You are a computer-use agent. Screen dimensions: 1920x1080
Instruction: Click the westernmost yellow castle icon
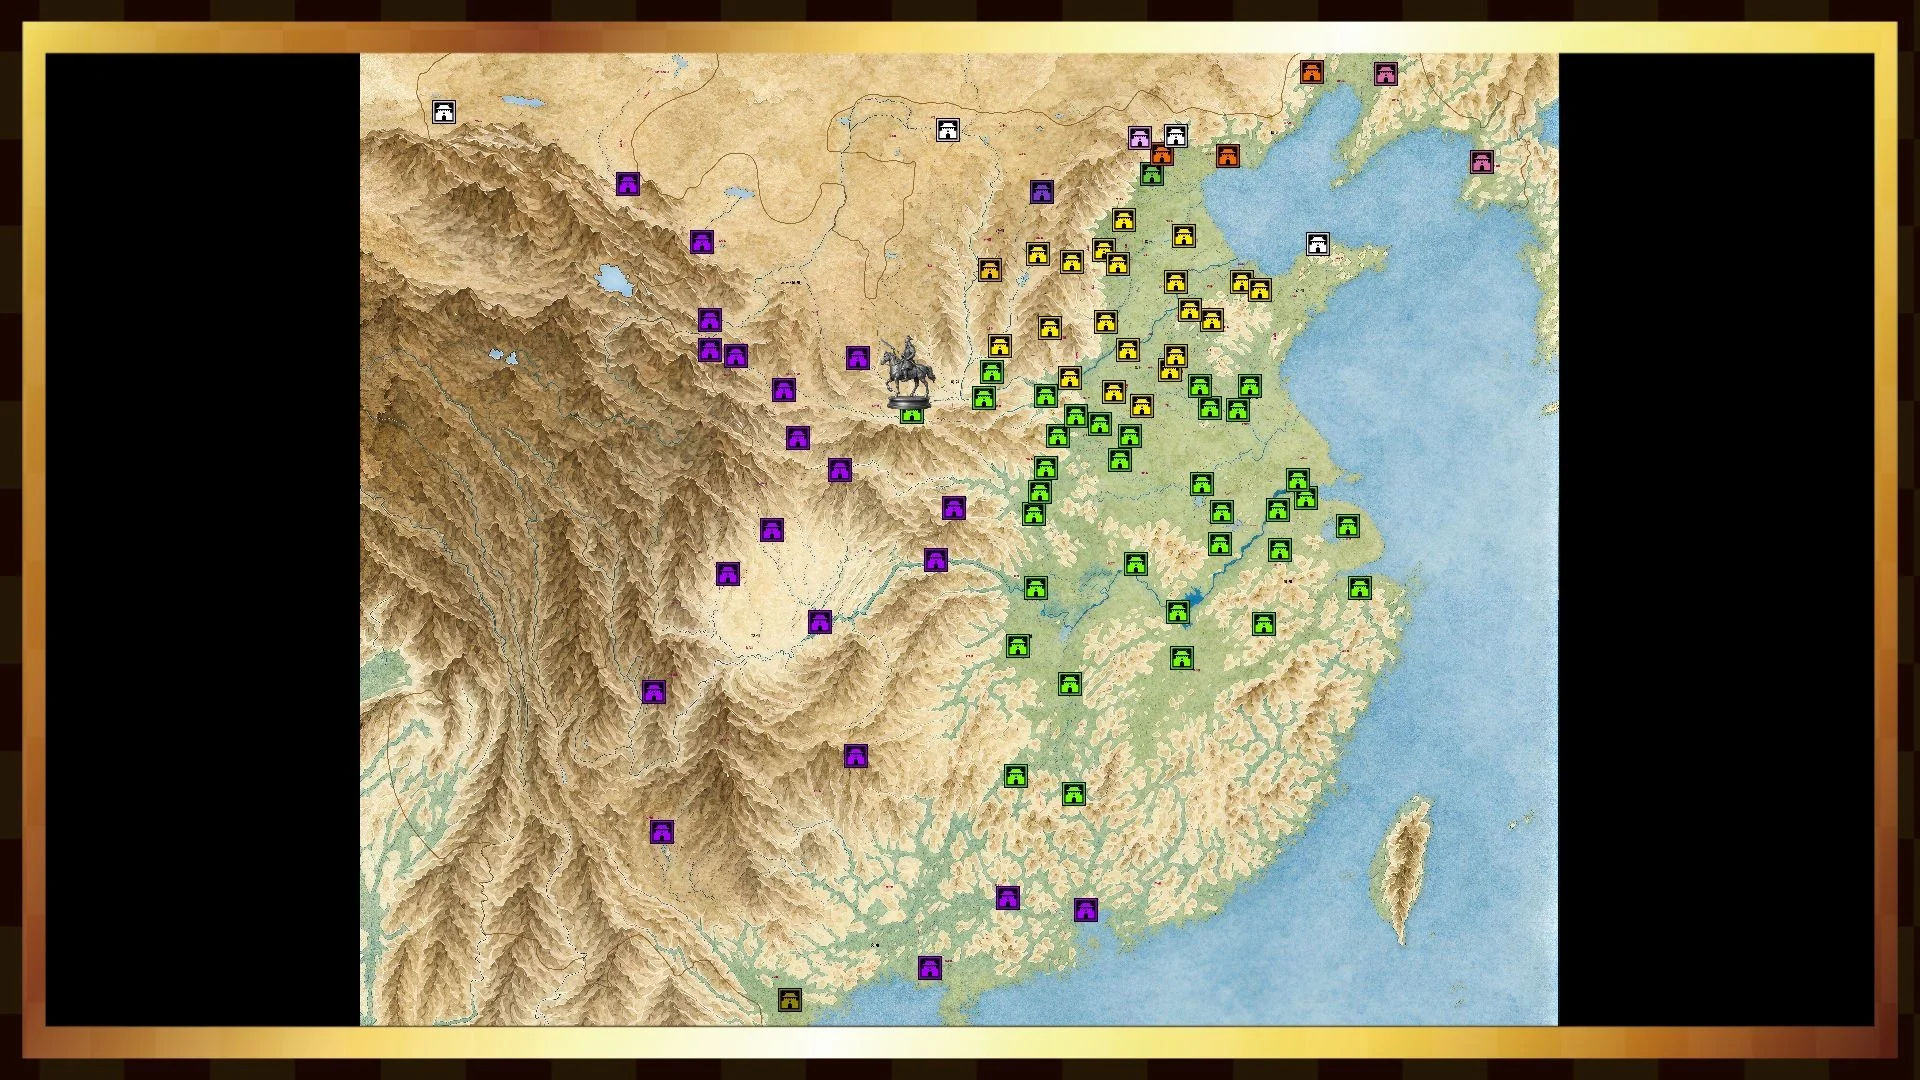click(x=990, y=270)
